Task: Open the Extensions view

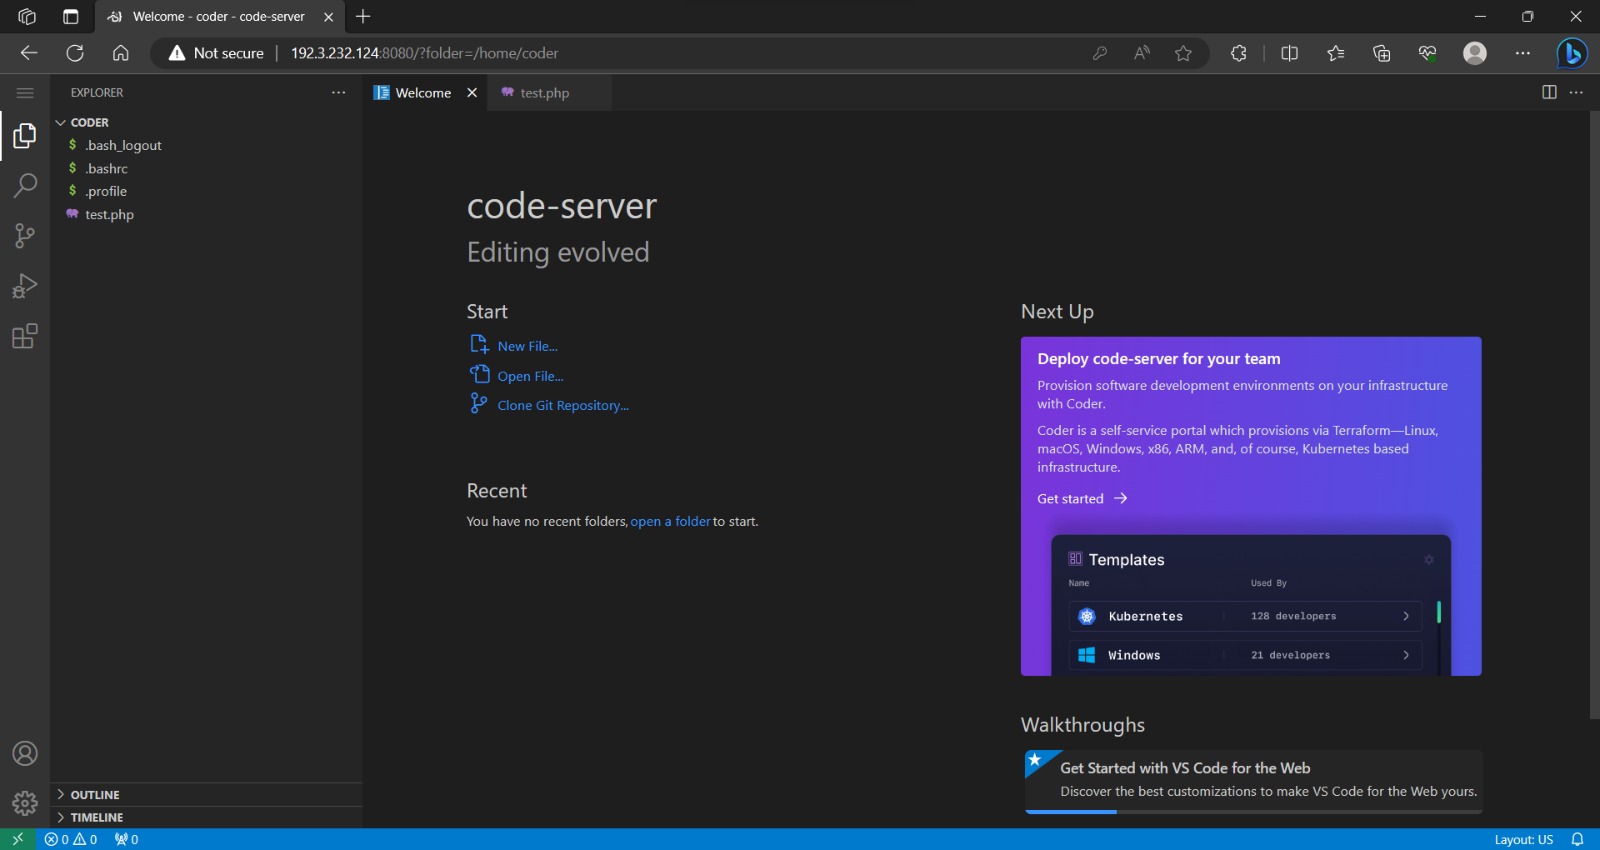Action: (25, 336)
